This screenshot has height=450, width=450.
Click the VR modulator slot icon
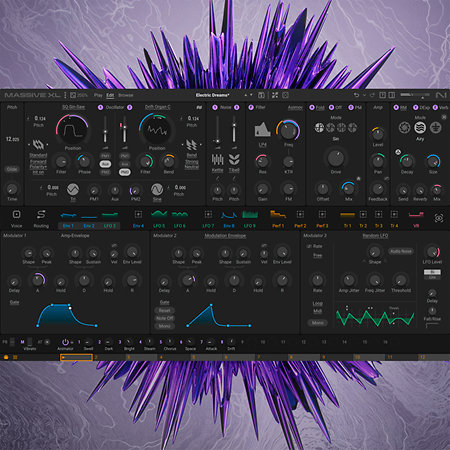(416, 214)
